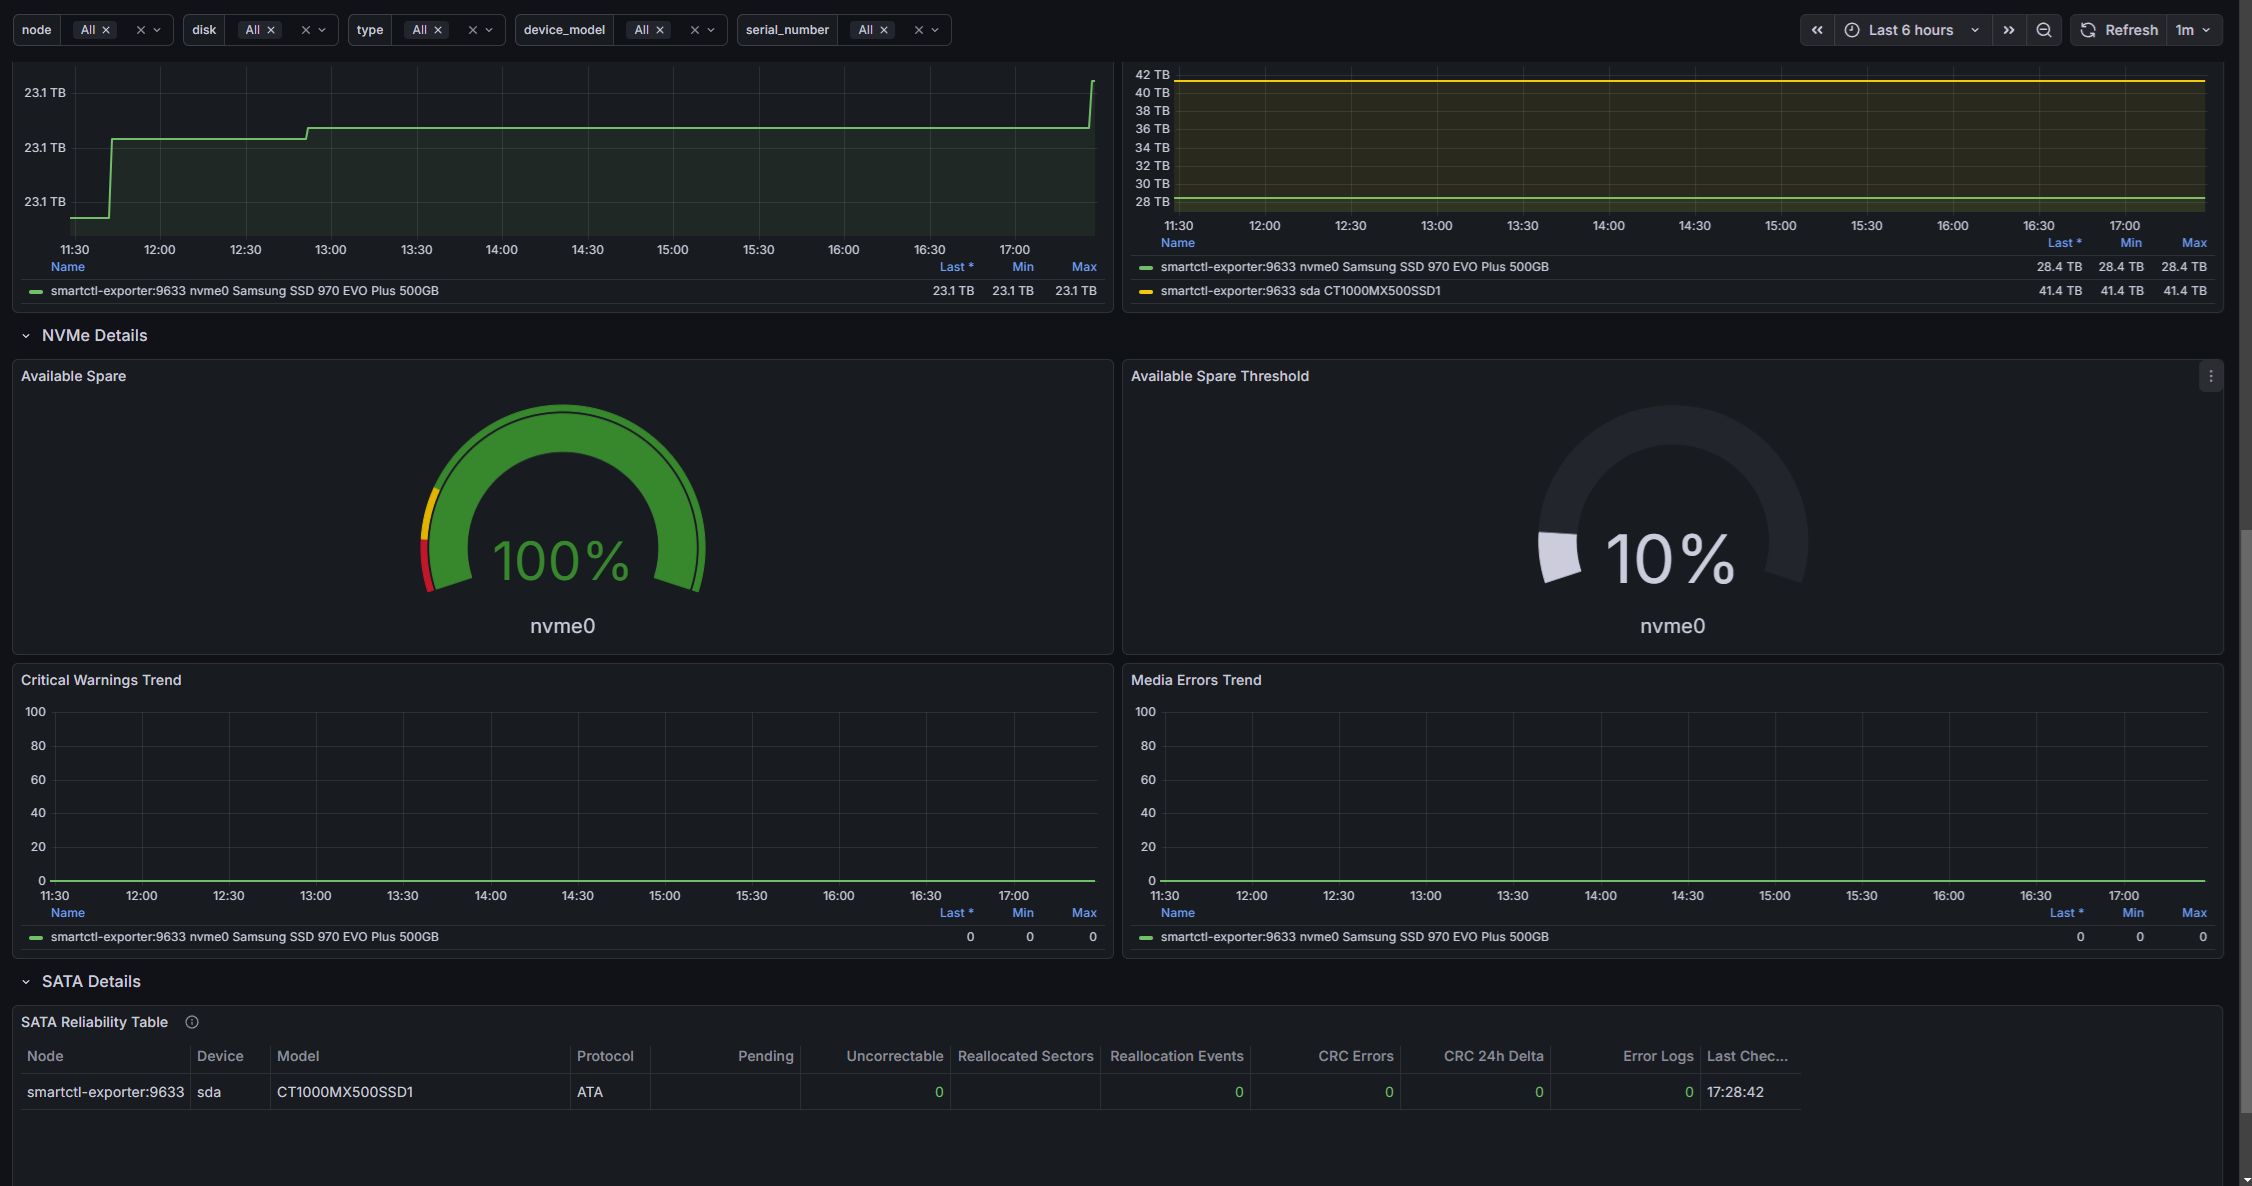Image resolution: width=2252 pixels, height=1186 pixels.
Task: Toggle nvme0 series in Critical Warnings legend
Action: (x=244, y=937)
